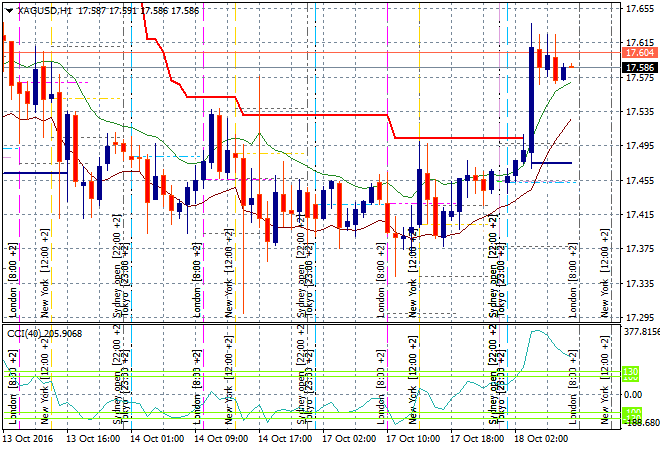Click the 0.00 label on CCI scale

(634, 393)
